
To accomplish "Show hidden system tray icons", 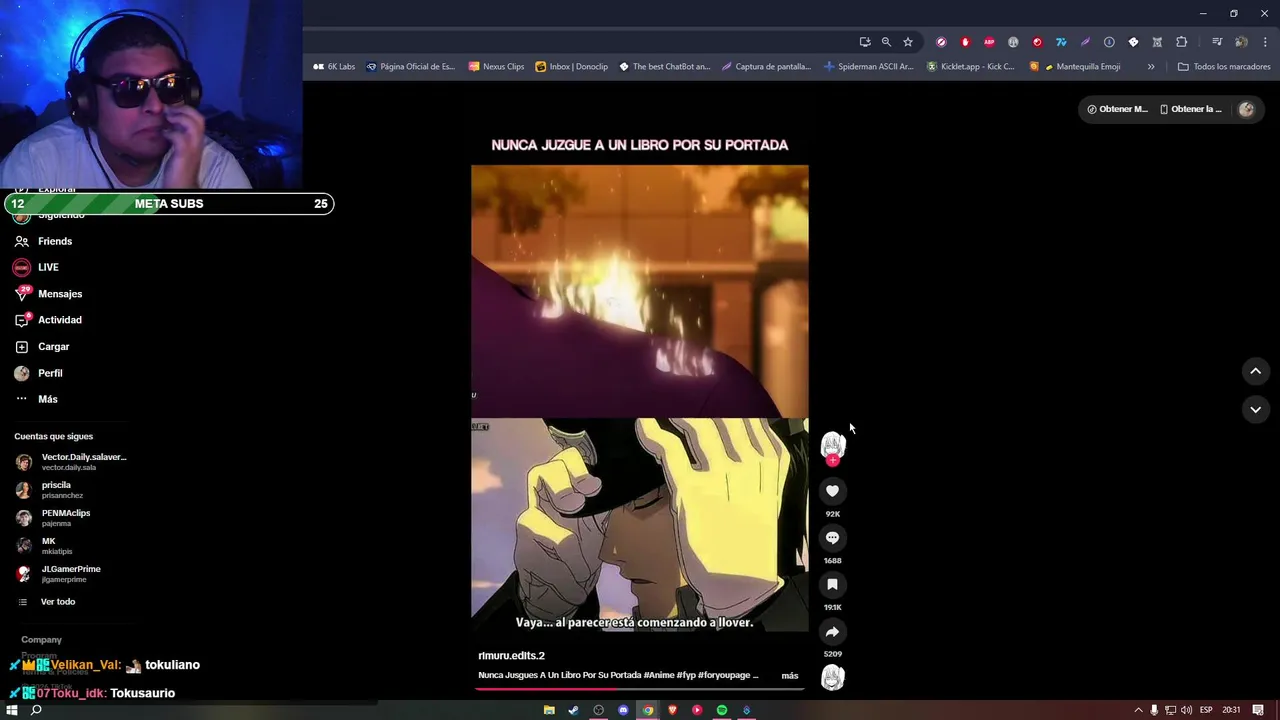I will [x=1138, y=710].
